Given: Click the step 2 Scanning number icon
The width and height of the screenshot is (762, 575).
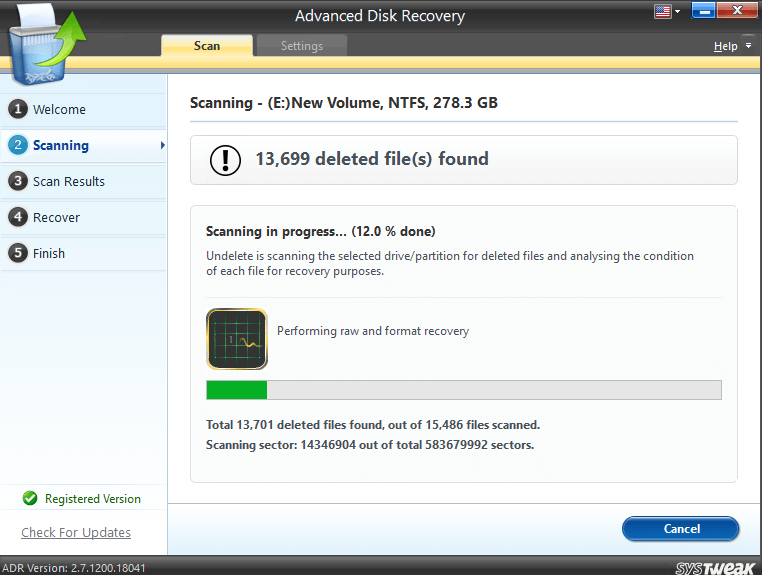Looking at the screenshot, I should click(18, 145).
